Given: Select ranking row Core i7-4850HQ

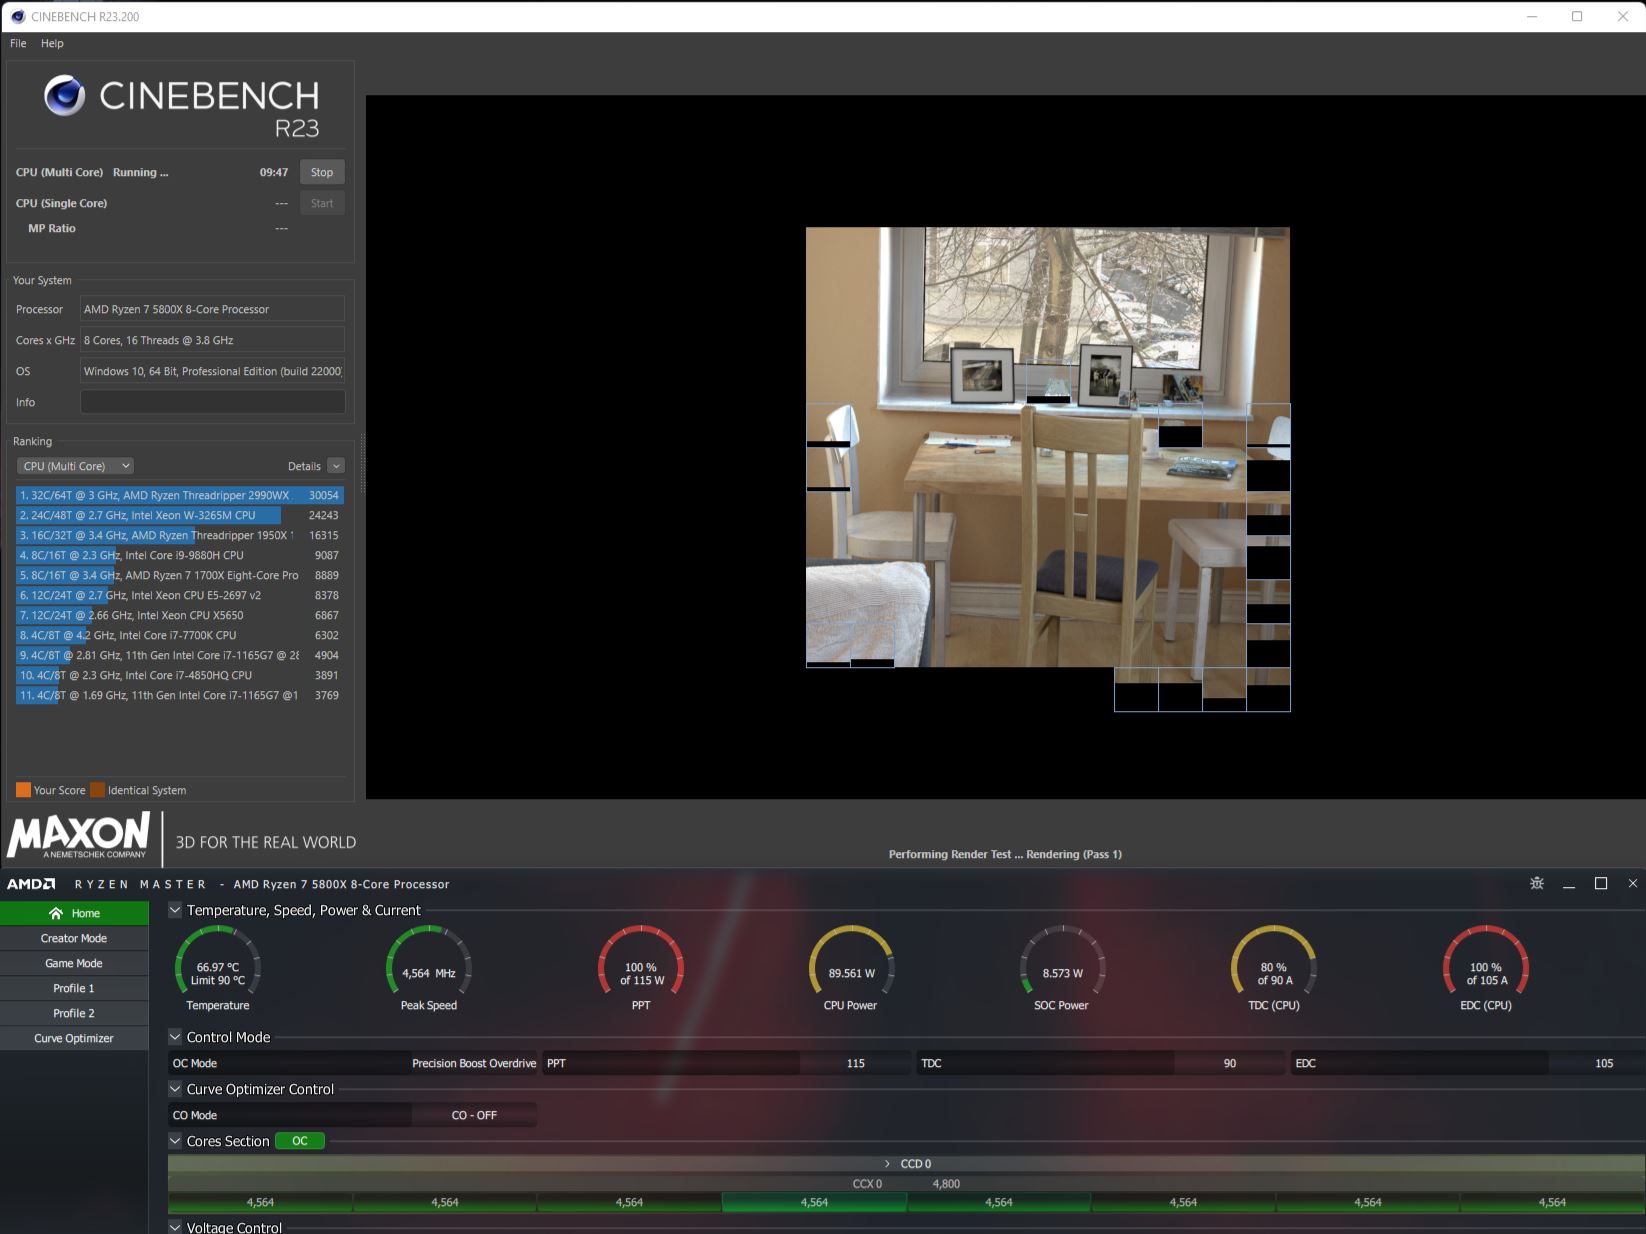Looking at the screenshot, I should click(x=179, y=675).
